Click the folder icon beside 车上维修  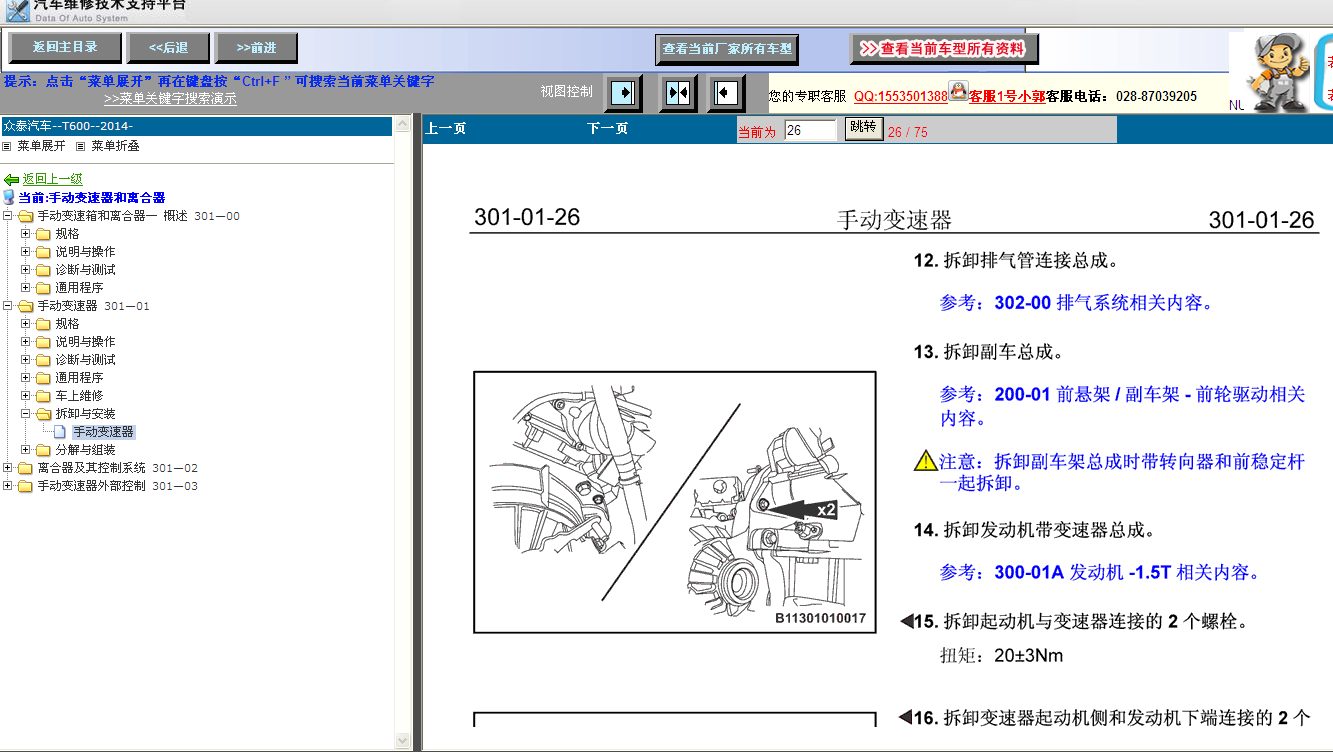coord(43,396)
